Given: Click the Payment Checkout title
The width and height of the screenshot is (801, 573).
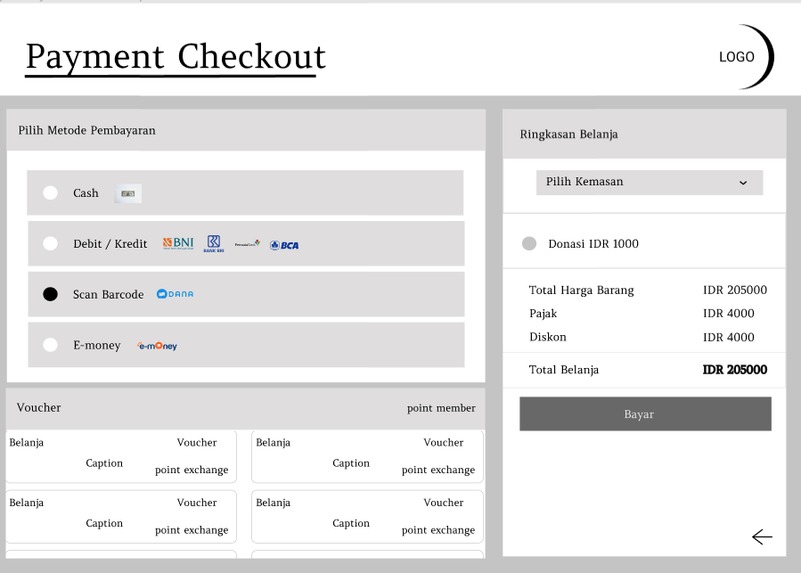Looking at the screenshot, I should click(175, 57).
